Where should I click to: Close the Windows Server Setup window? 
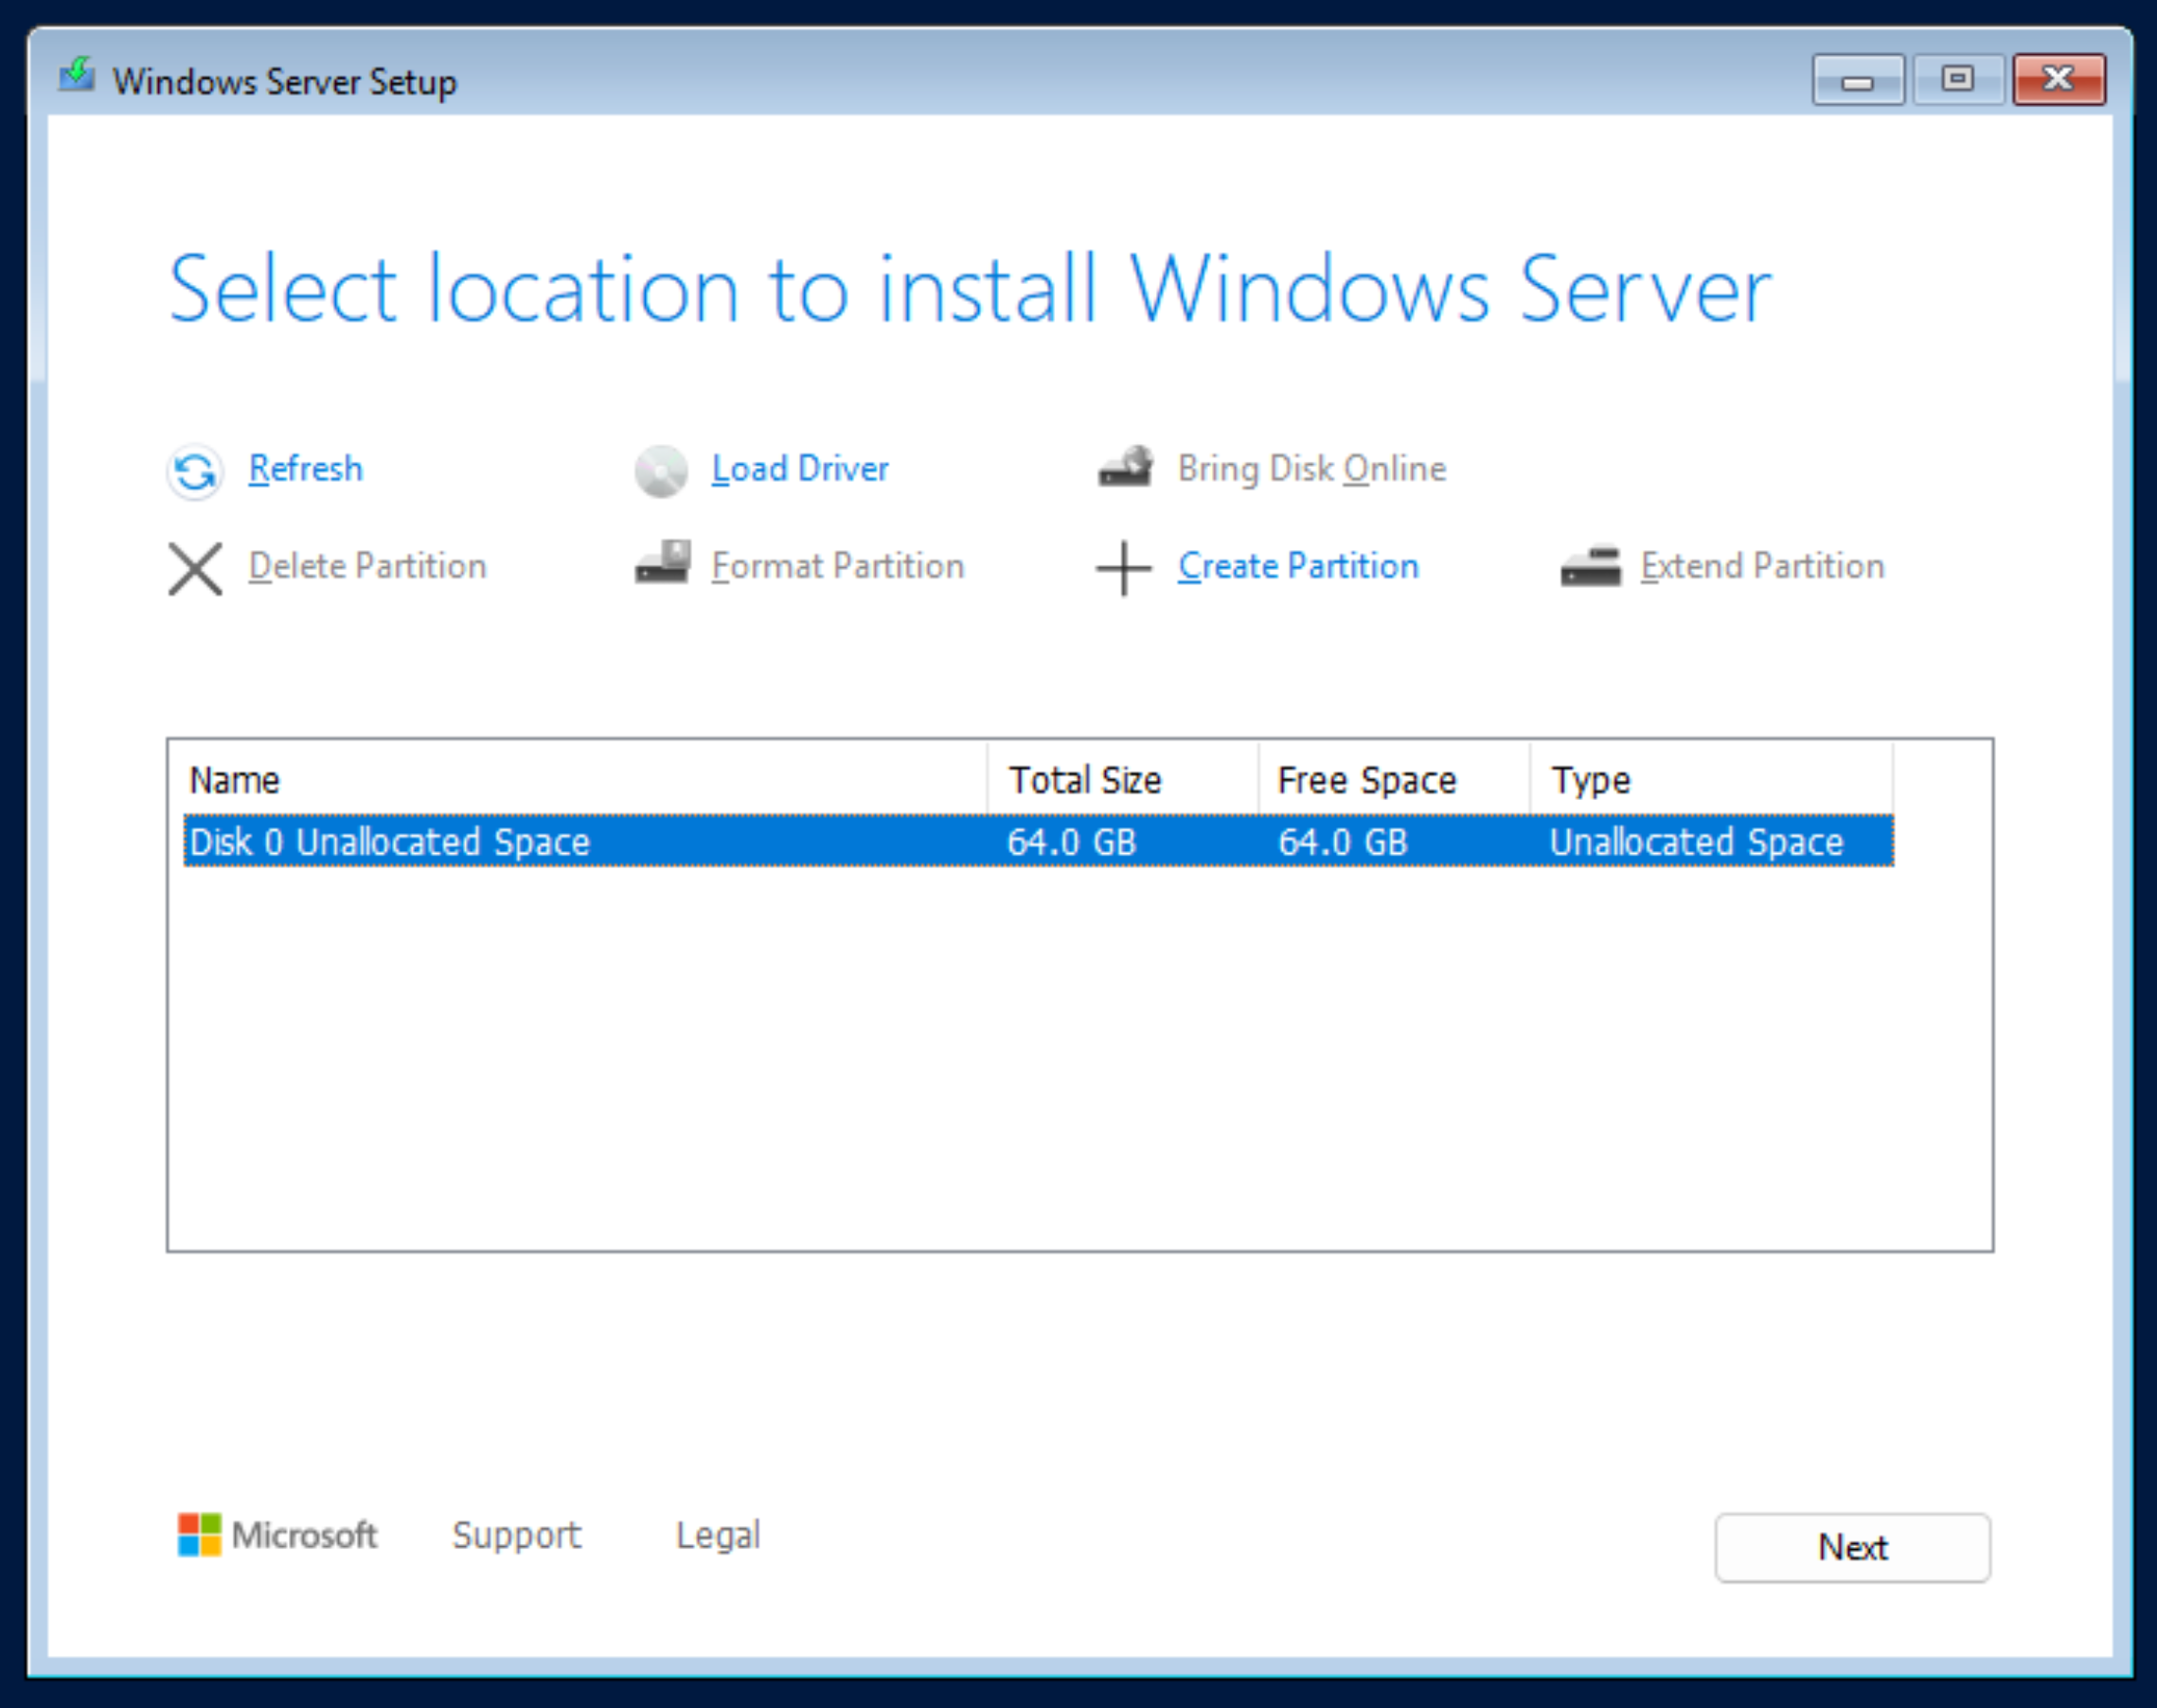2059,79
